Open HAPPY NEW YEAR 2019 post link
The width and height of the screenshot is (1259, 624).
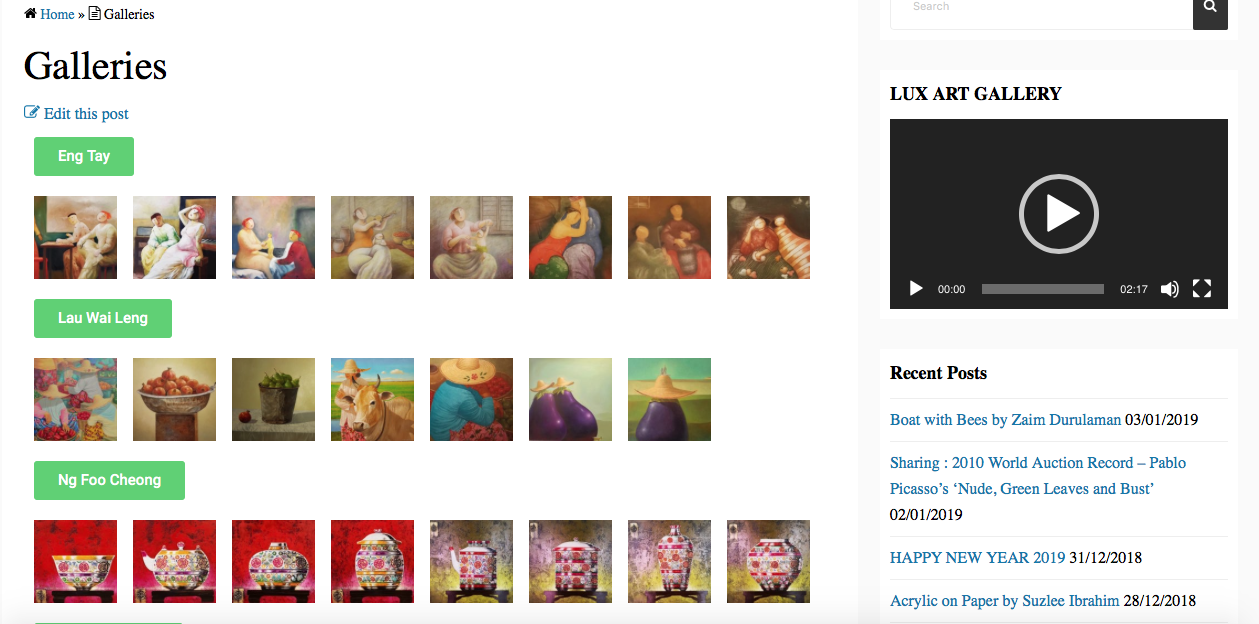pos(977,558)
